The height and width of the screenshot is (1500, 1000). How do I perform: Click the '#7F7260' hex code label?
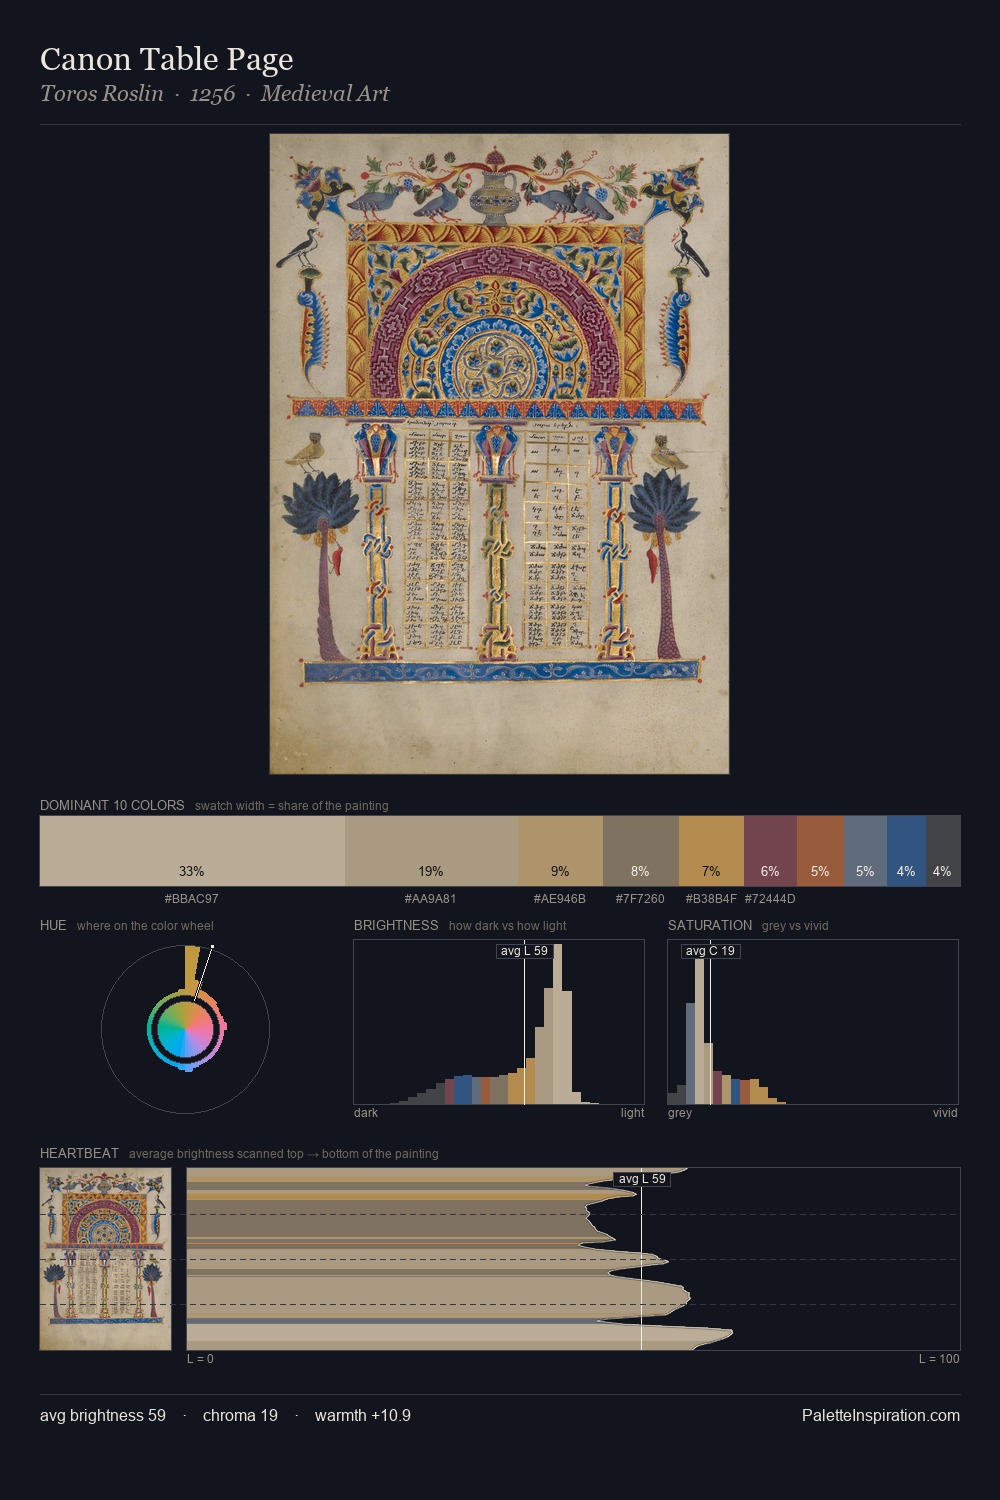click(x=640, y=899)
